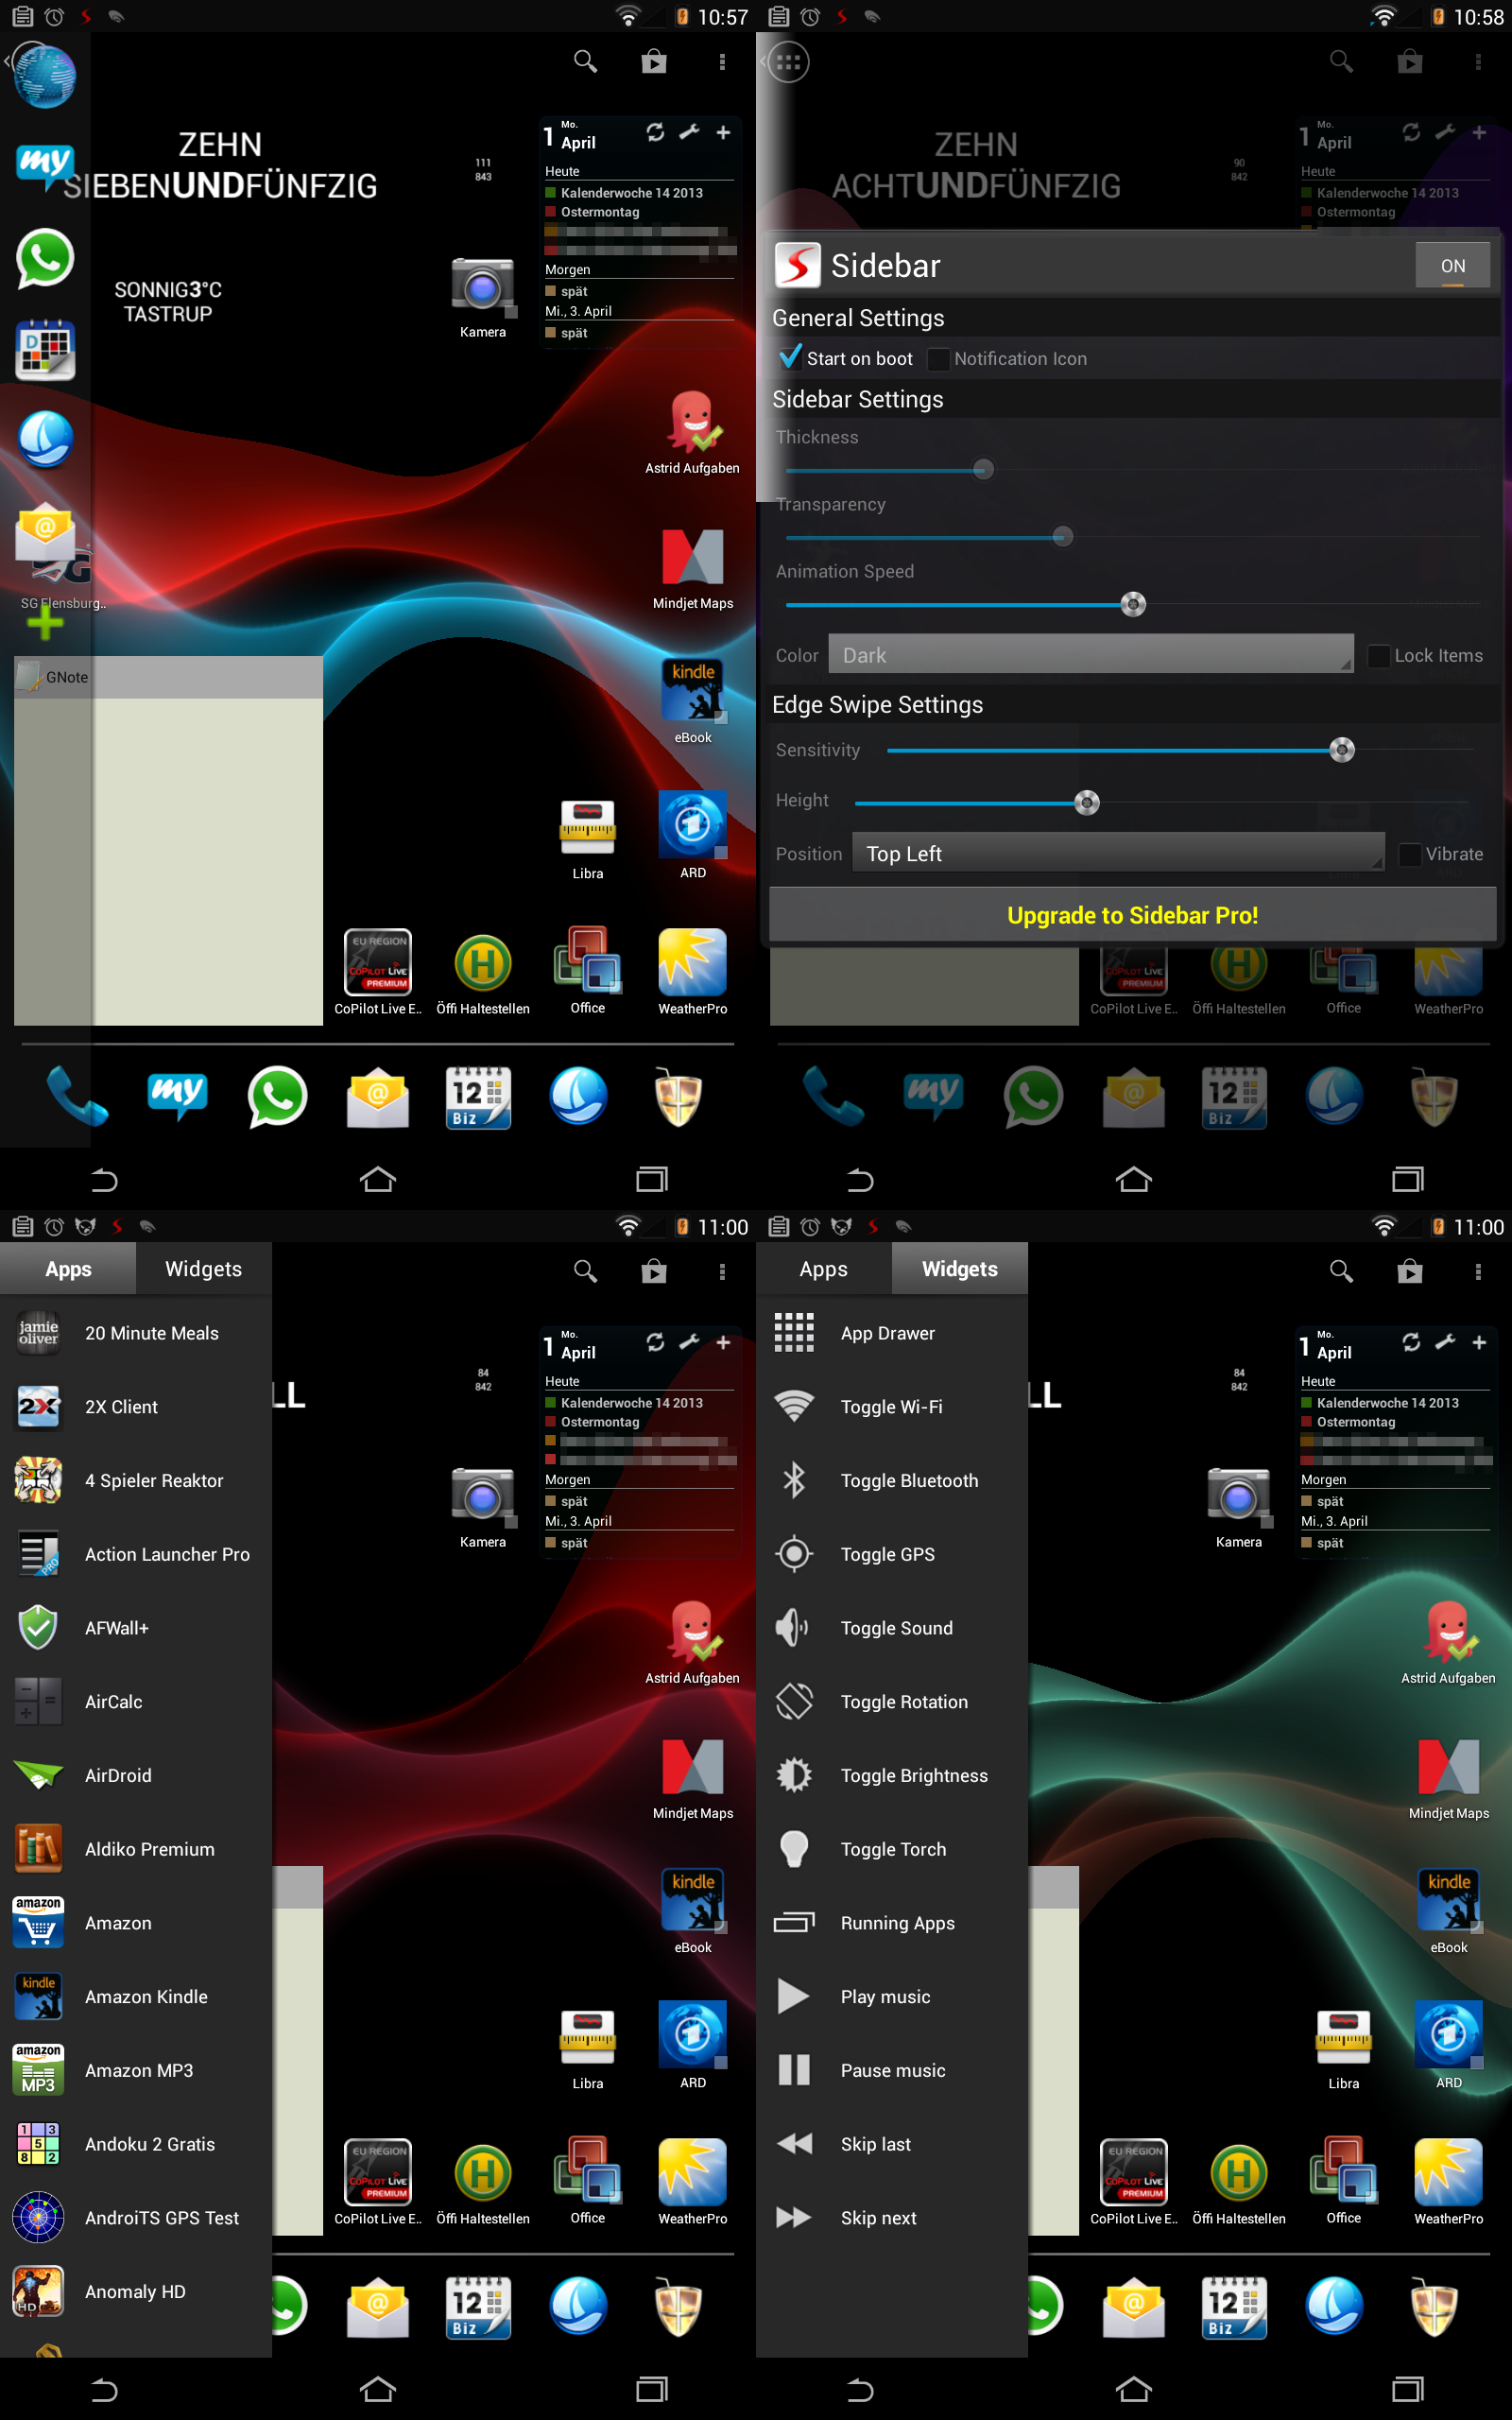Tap SONNIG 3°C TASTRUP weather text
The image size is (1512, 2420).
[168, 302]
